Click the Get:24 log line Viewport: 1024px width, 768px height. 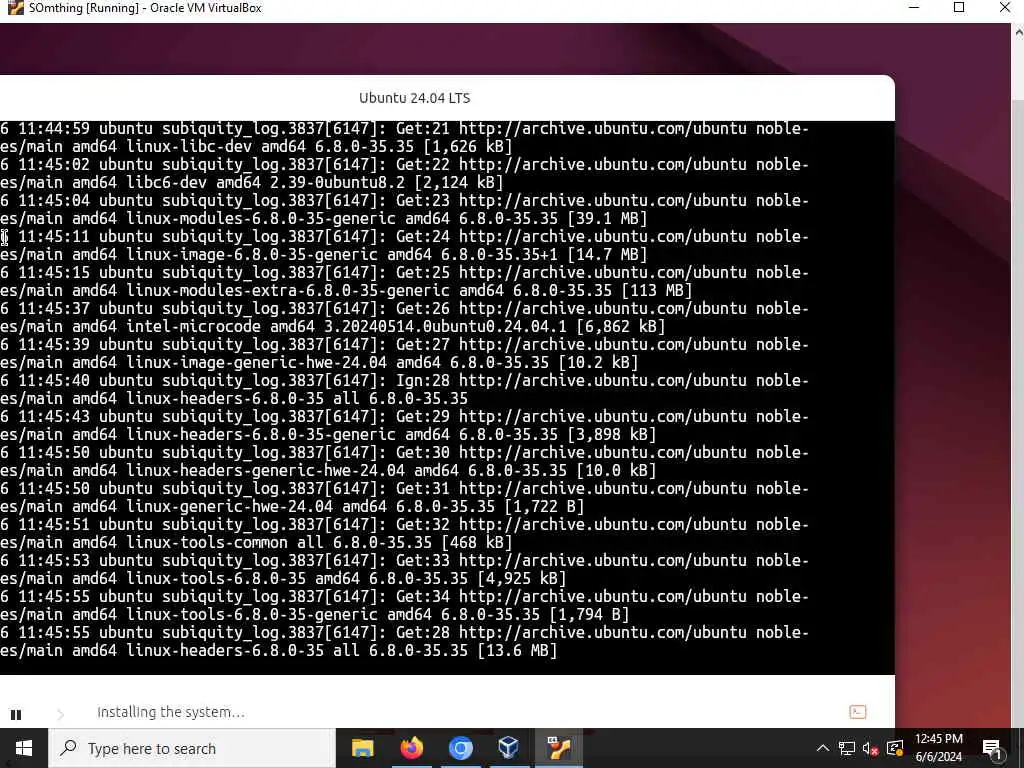(x=404, y=236)
